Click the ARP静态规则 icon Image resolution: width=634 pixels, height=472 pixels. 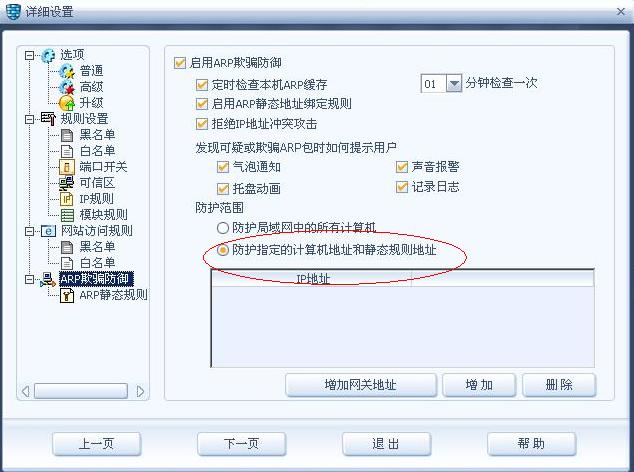click(x=67, y=295)
